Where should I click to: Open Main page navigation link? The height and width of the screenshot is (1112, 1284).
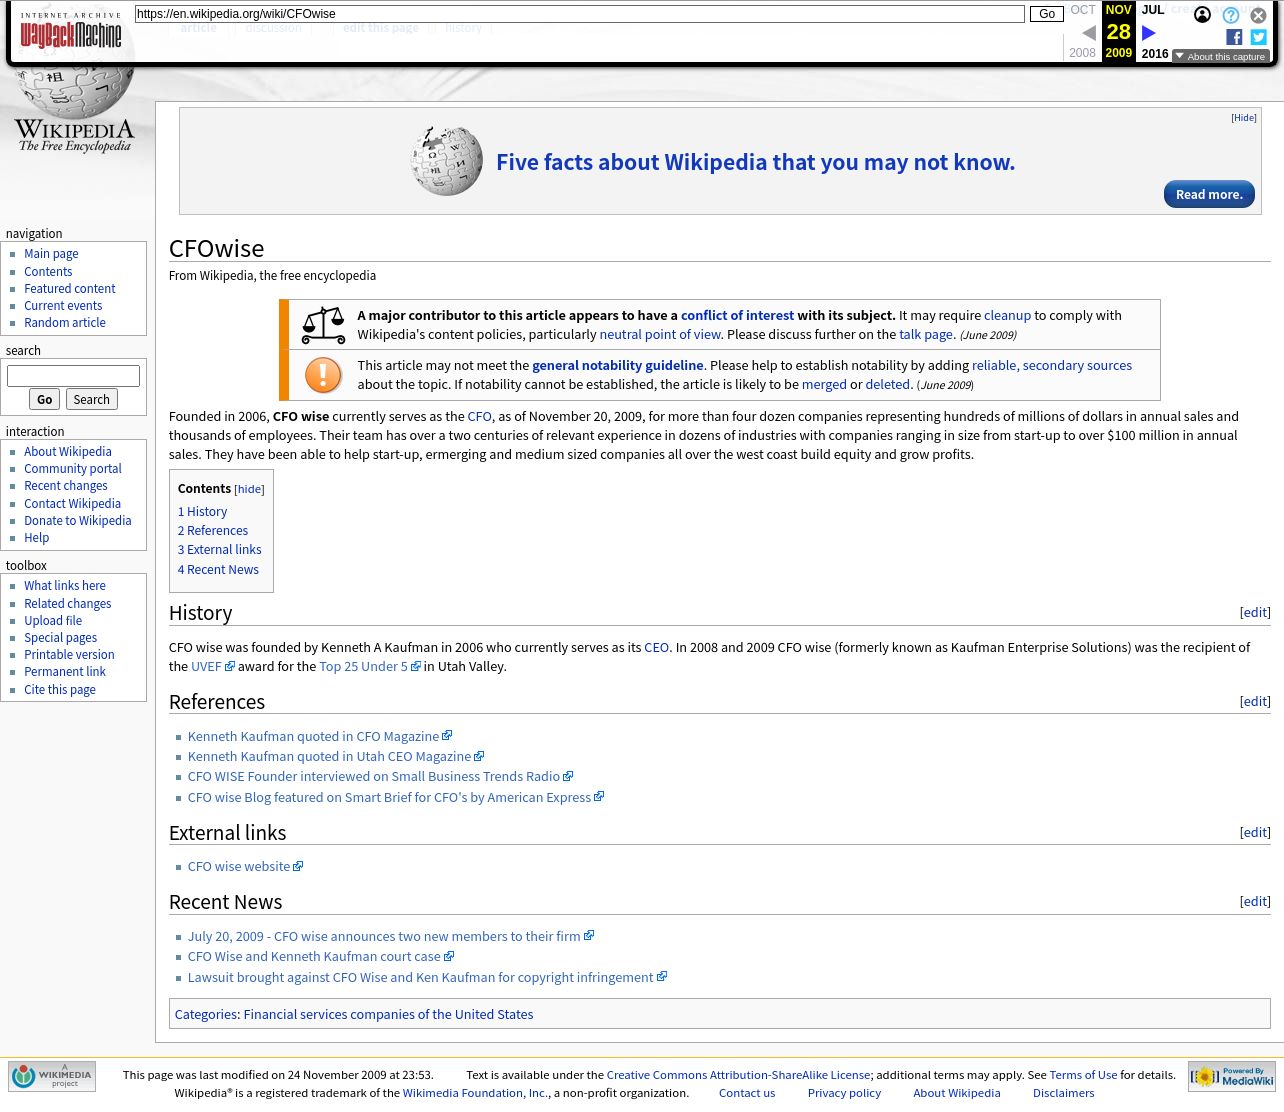tap(51, 254)
